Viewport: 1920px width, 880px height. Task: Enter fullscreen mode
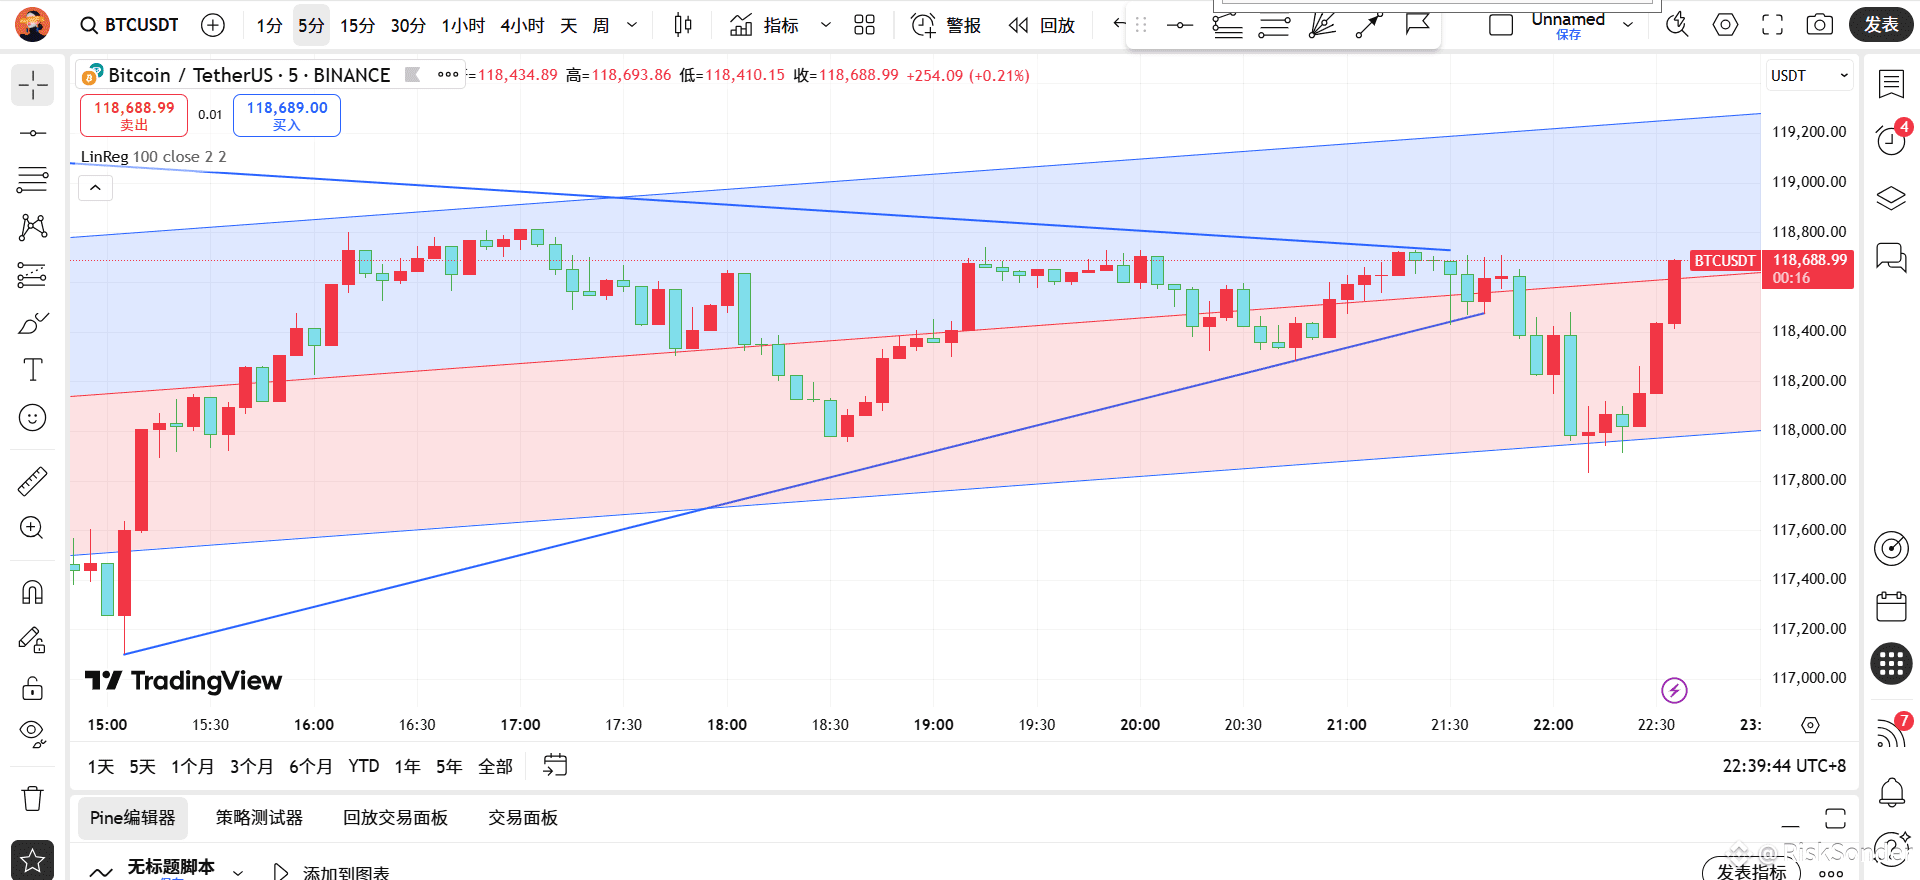pyautogui.click(x=1773, y=25)
